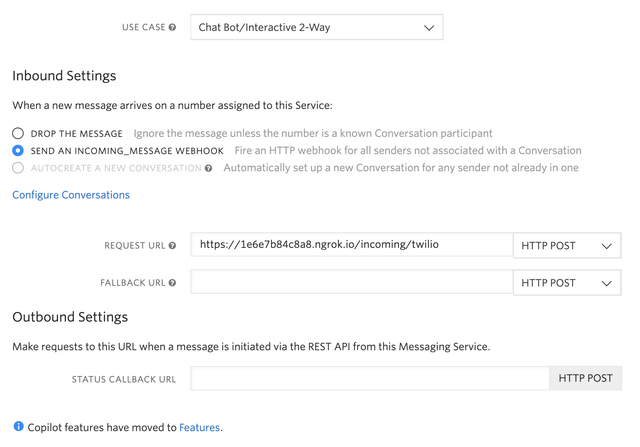Click help icon beside Autocreate A New Conversation
This screenshot has height=447, width=640.
[209, 168]
